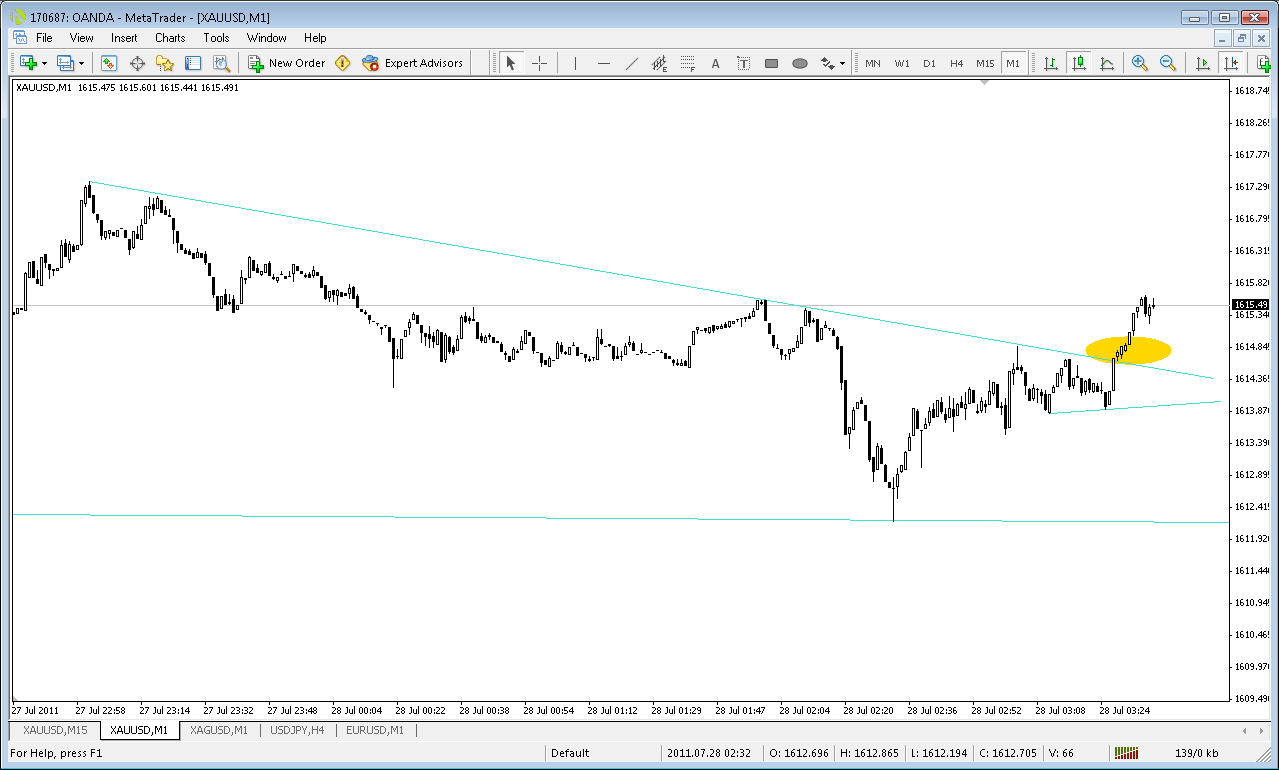Open the Market Watch window icon
The image size is (1279, 770).
pos(109,63)
